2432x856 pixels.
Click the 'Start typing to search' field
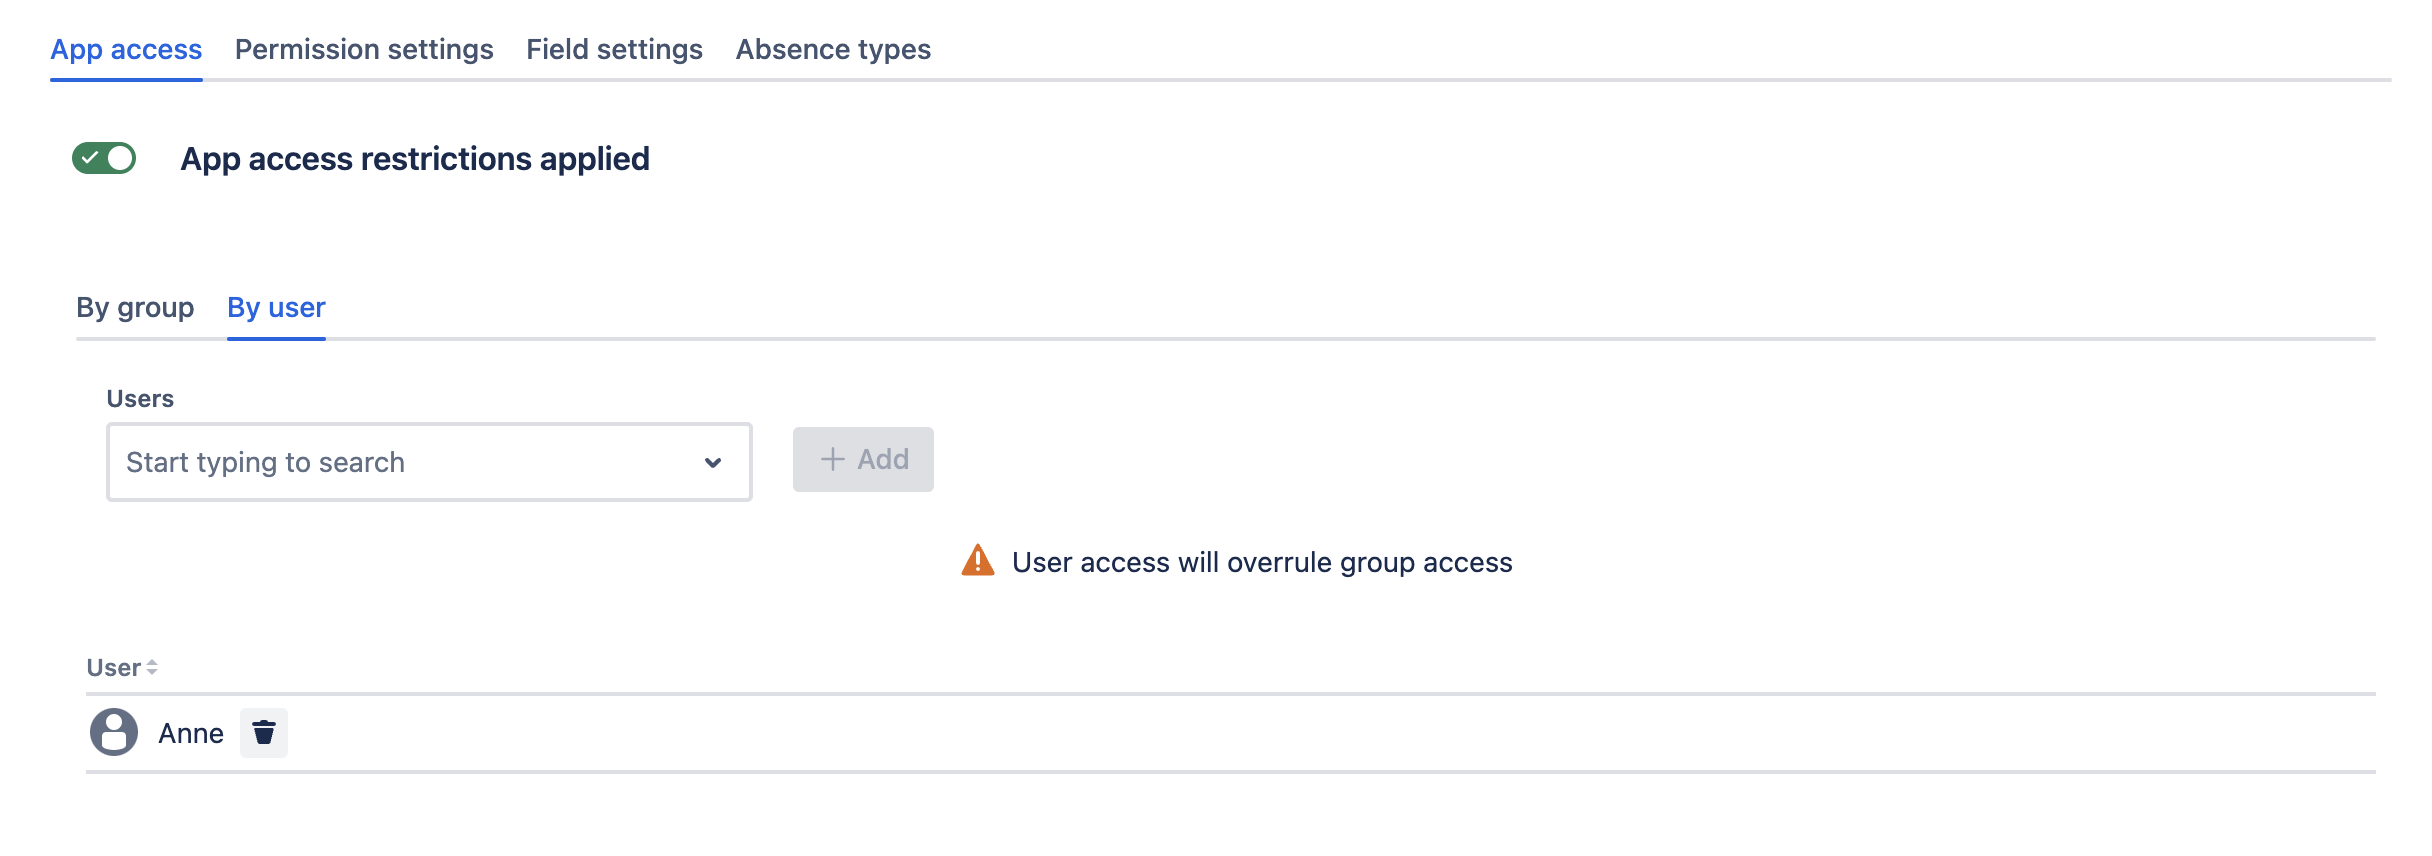click(x=400, y=462)
